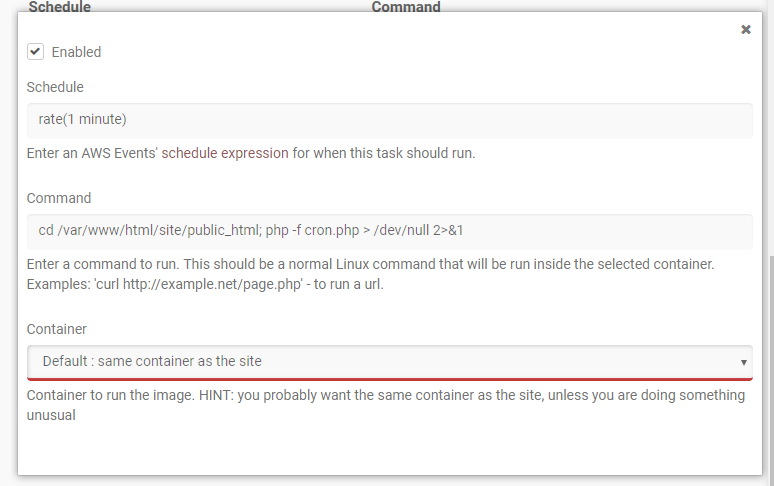The image size is (774, 486).
Task: Select the Schedule column header behind dialog
Action: click(x=60, y=7)
